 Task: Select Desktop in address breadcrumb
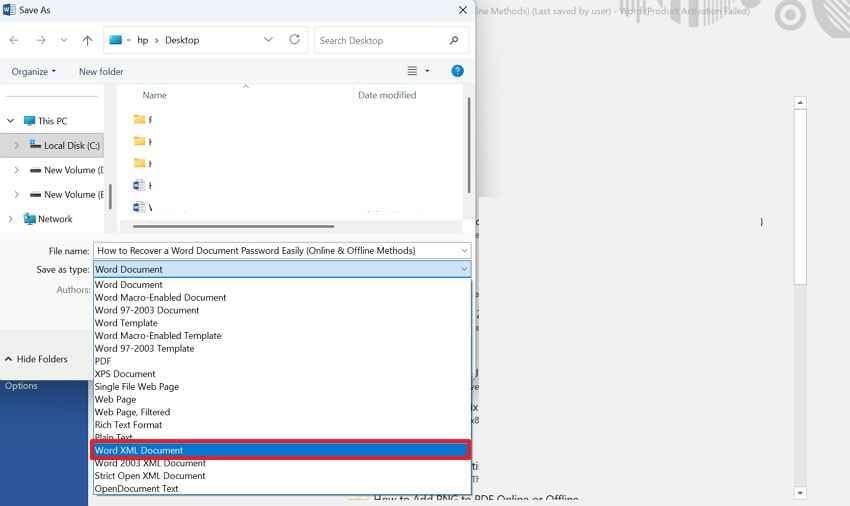pyautogui.click(x=182, y=40)
